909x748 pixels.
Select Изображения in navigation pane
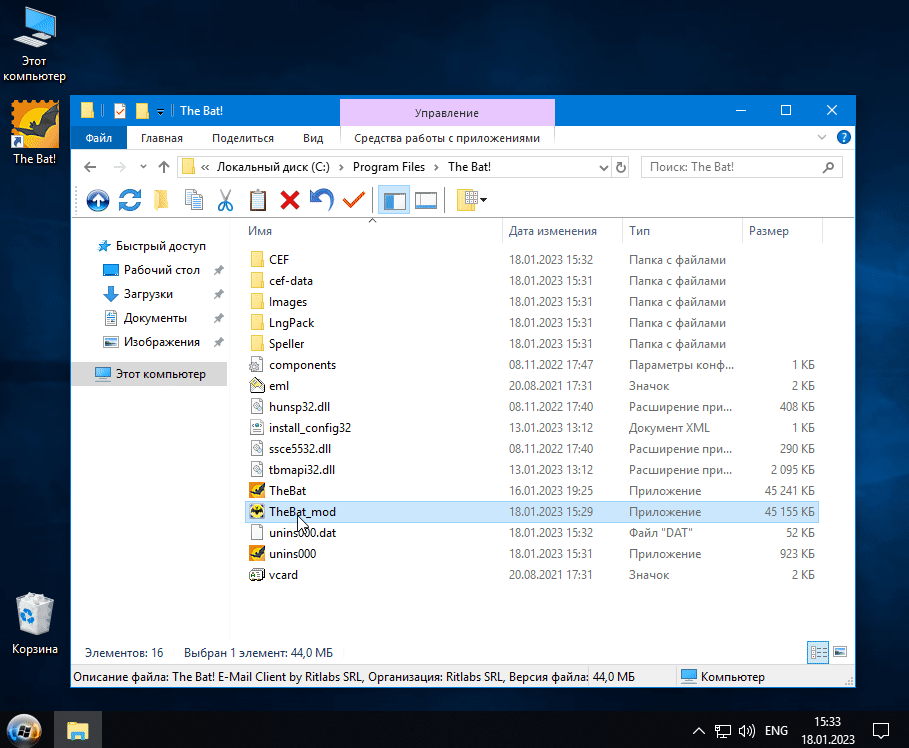point(162,342)
